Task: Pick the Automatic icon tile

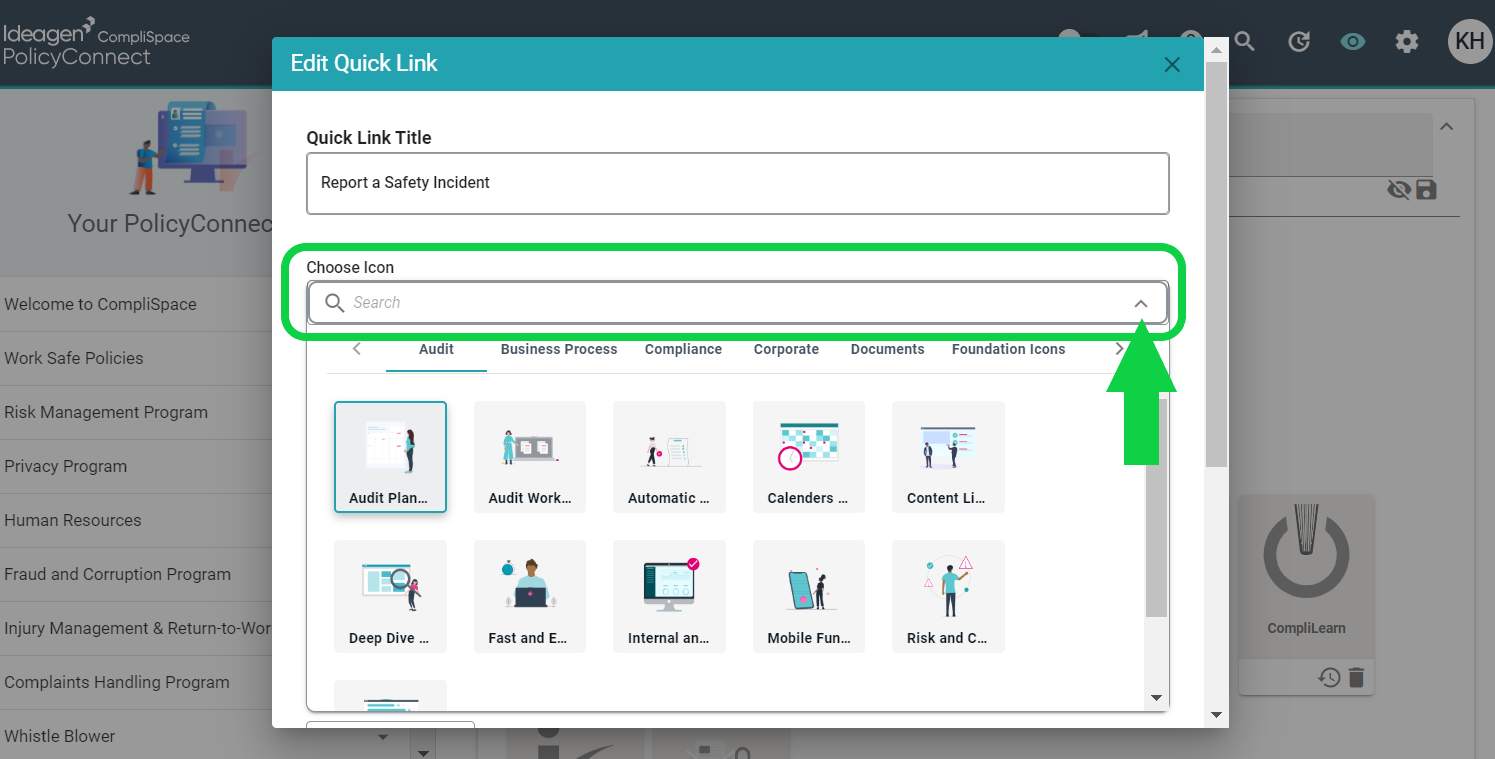Action: 669,457
